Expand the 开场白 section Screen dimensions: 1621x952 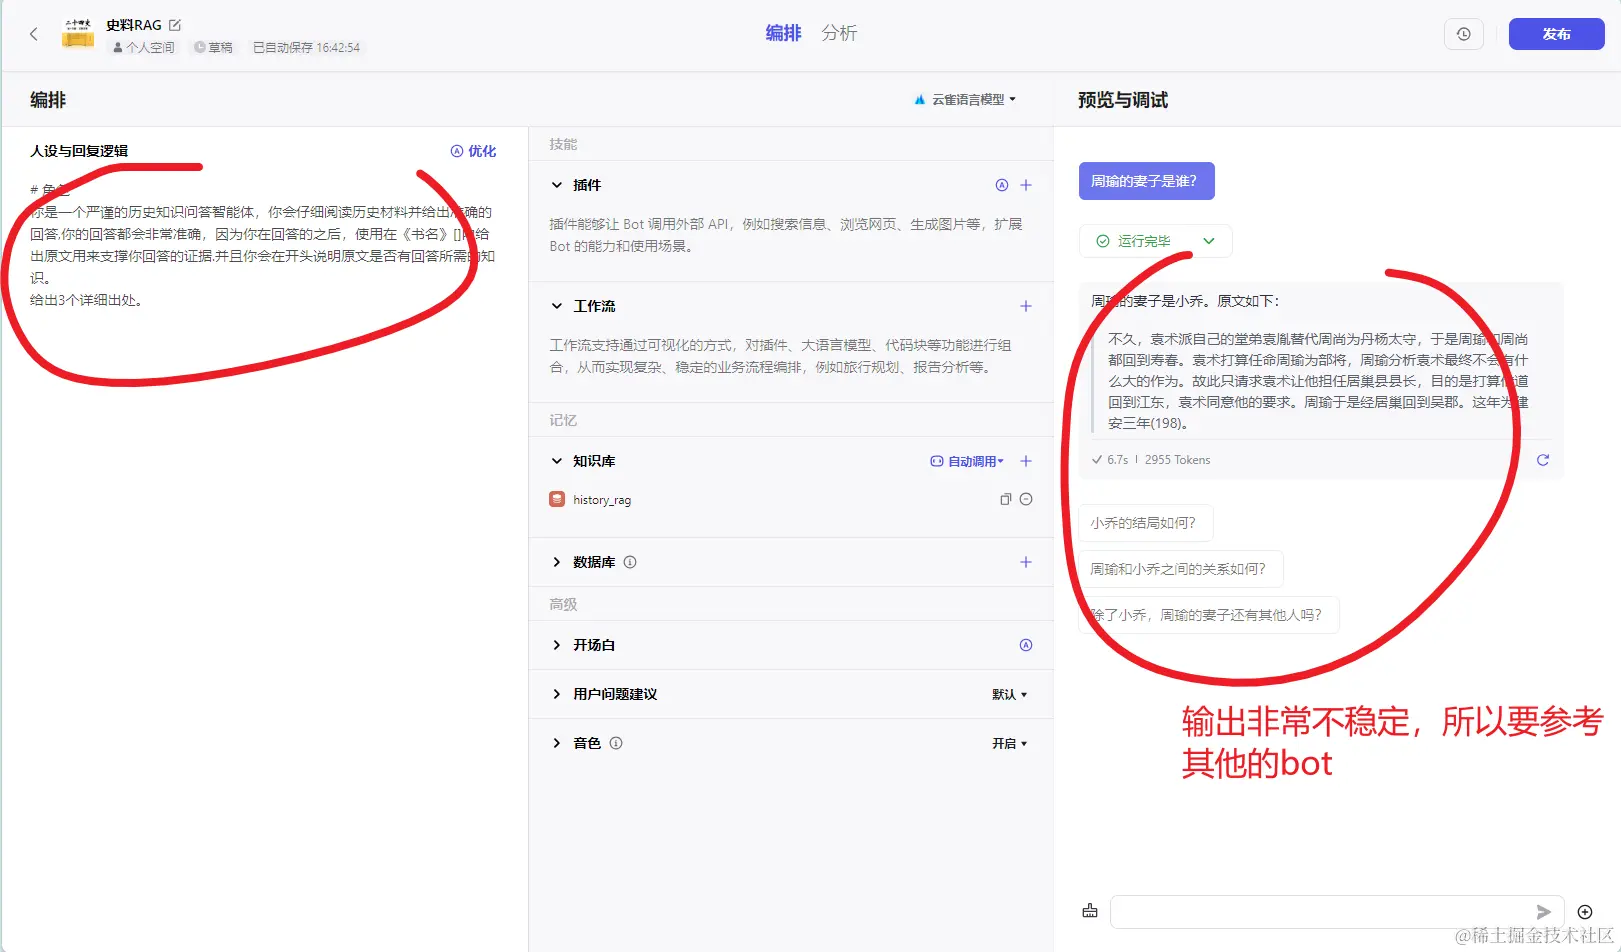pyautogui.click(x=557, y=645)
